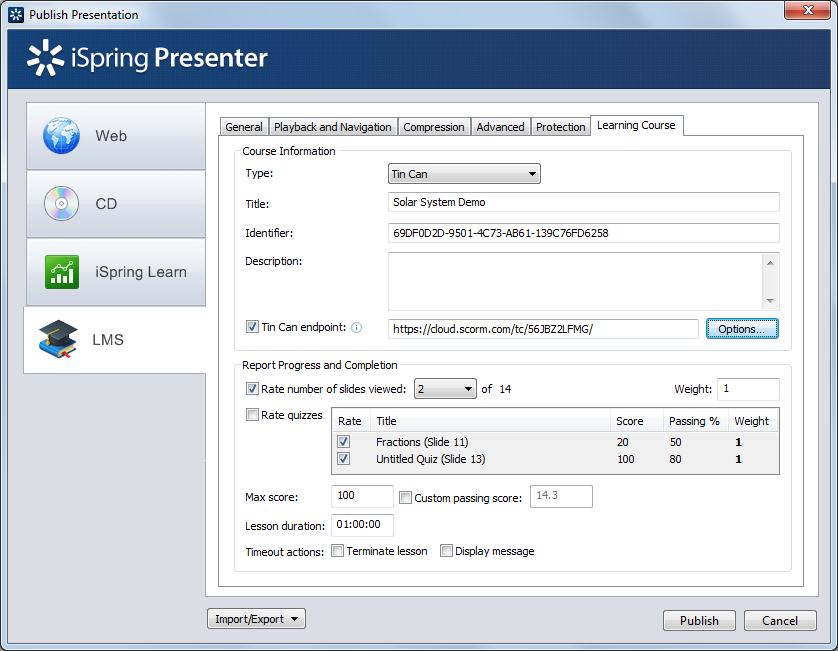The height and width of the screenshot is (651, 838).
Task: Click the Options... button
Action: pyautogui.click(x=742, y=329)
